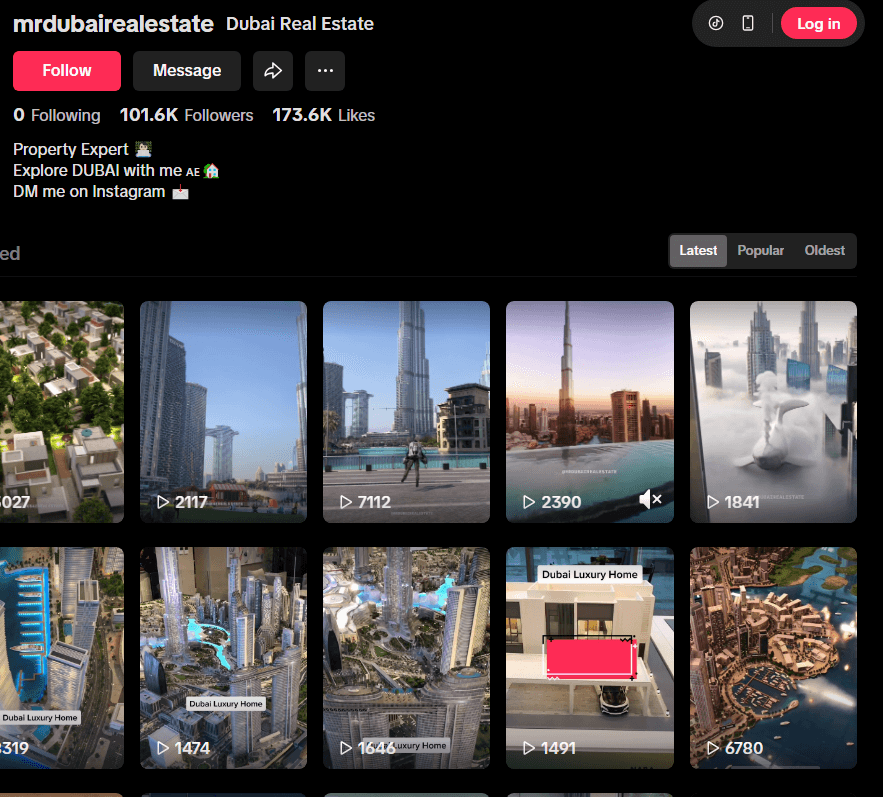Click the Property Expert bio line
883x797 pixels.
click(82, 149)
